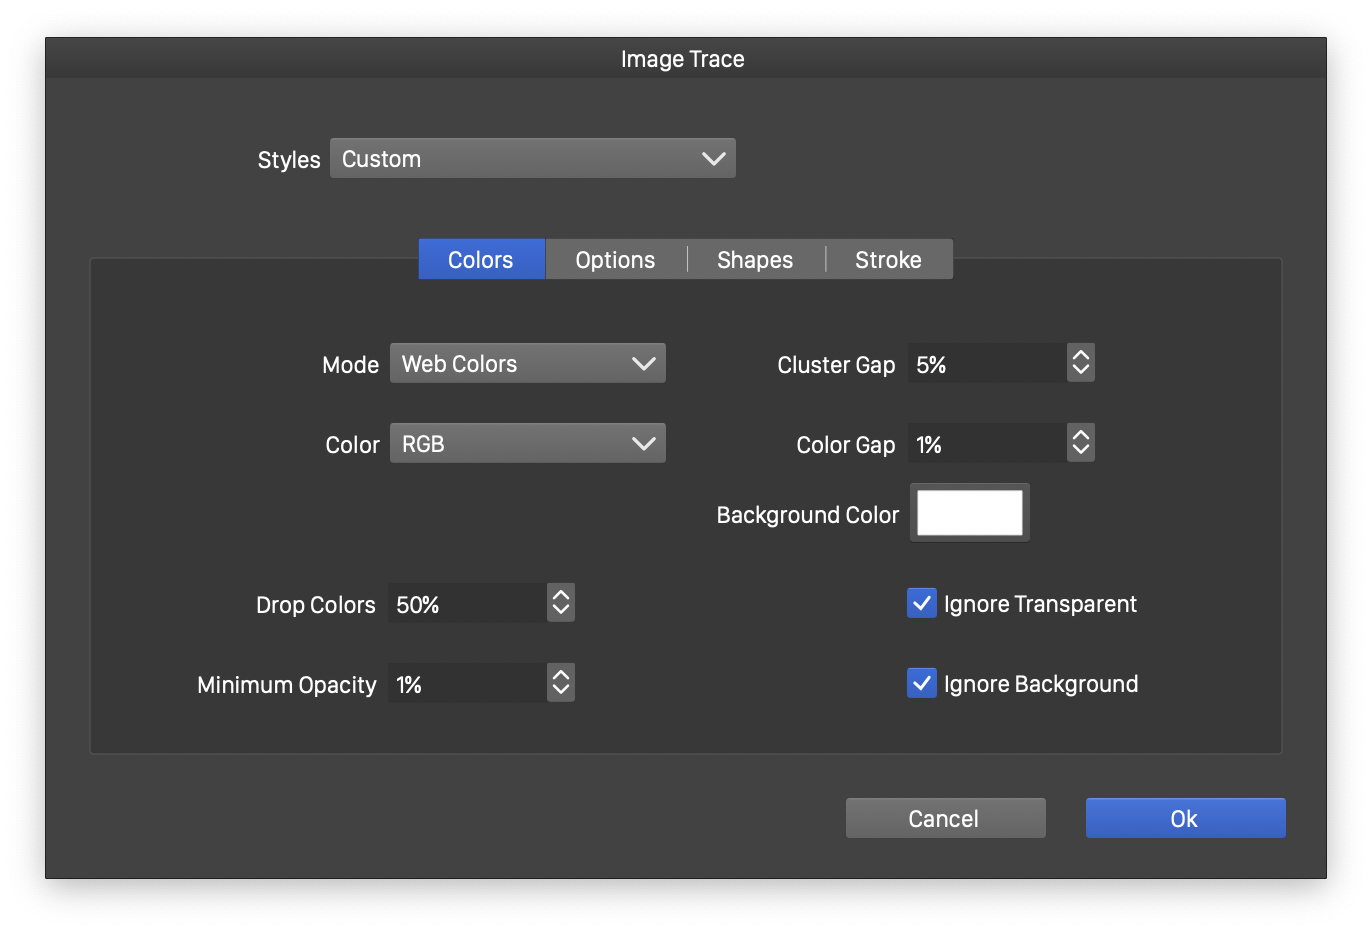Click the Cluster Gap stepper arrows

1080,364
